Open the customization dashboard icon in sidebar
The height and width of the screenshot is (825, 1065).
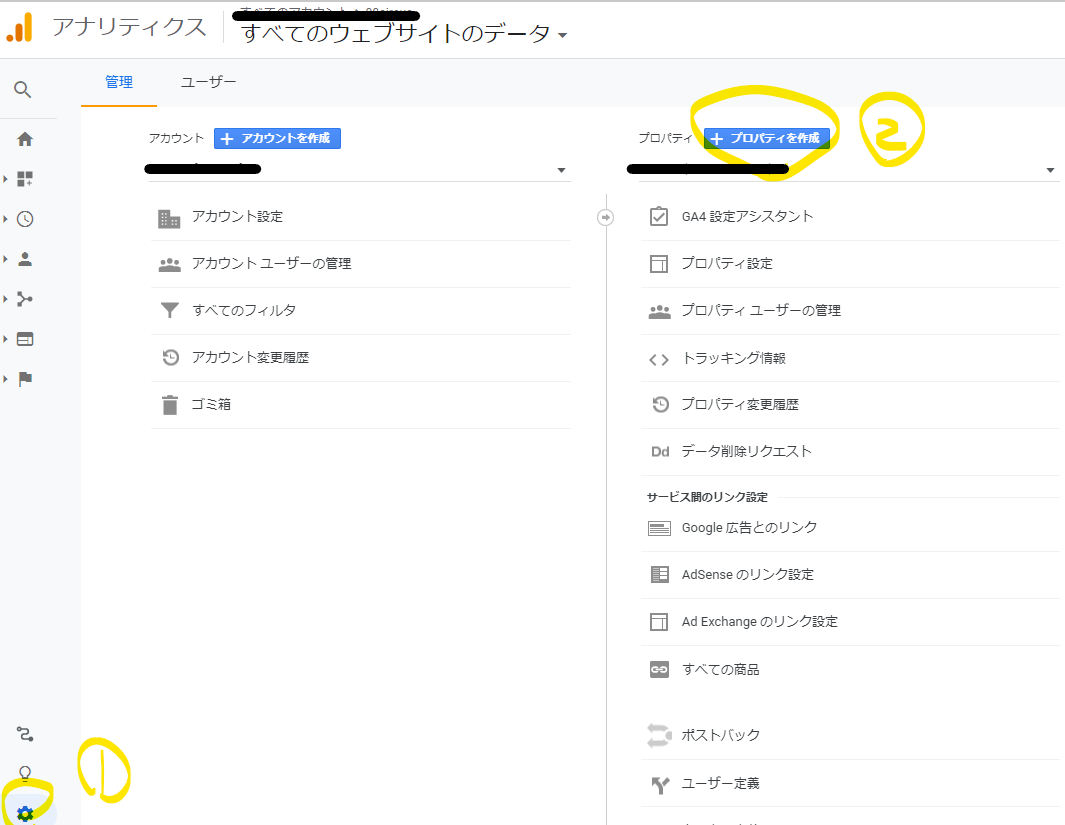[x=25, y=179]
